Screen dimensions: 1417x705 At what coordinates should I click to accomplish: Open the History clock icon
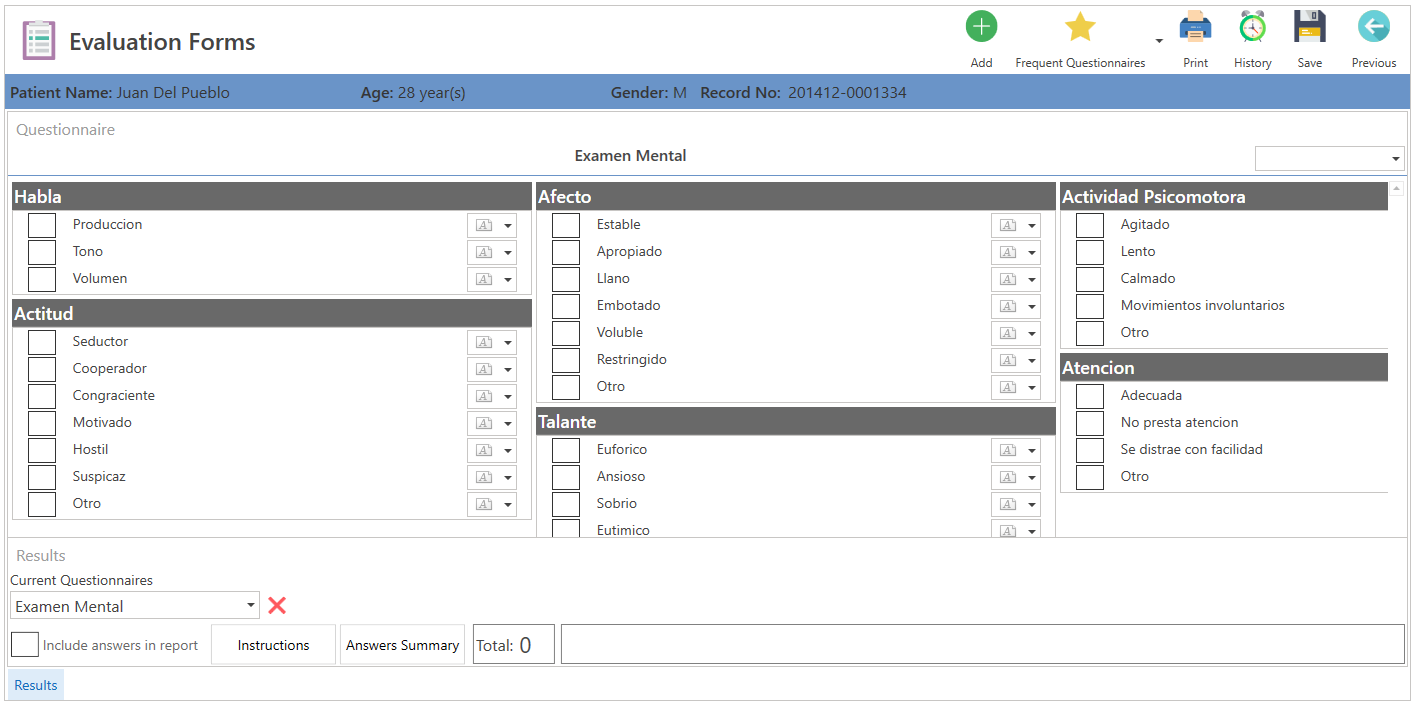tap(1252, 25)
